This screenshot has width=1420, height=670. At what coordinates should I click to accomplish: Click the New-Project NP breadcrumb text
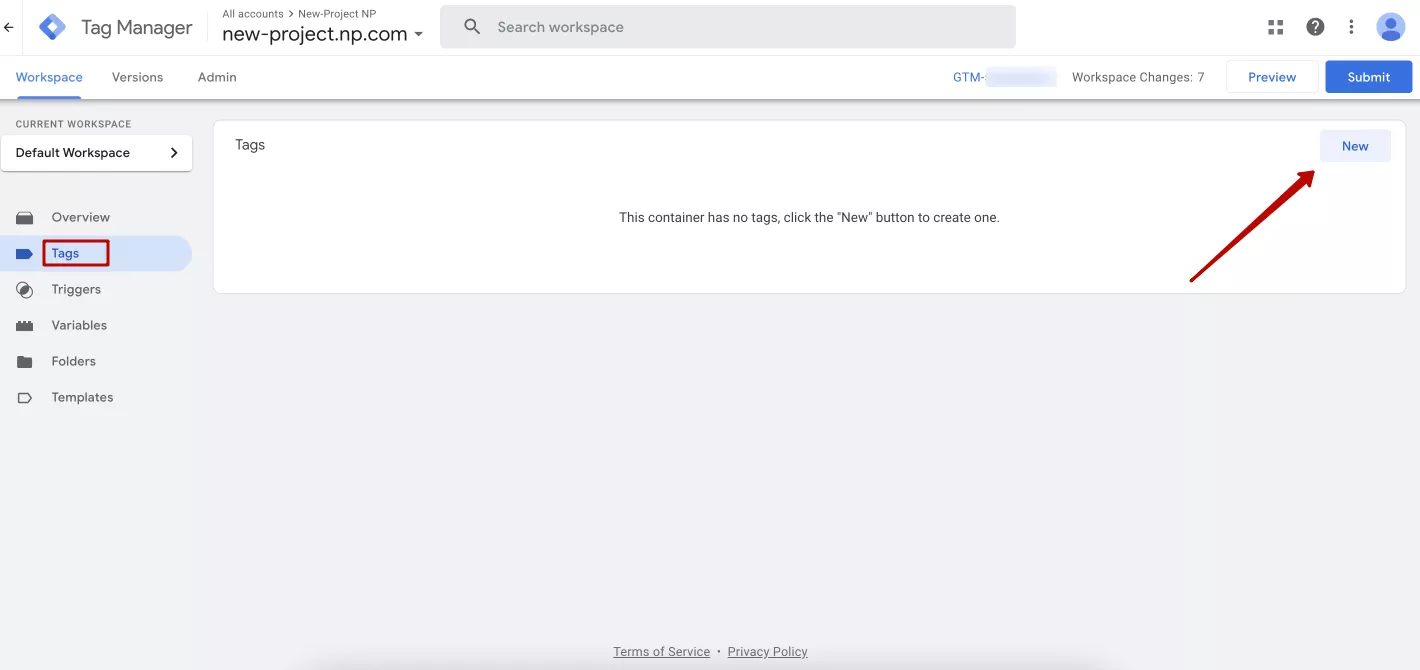(337, 14)
